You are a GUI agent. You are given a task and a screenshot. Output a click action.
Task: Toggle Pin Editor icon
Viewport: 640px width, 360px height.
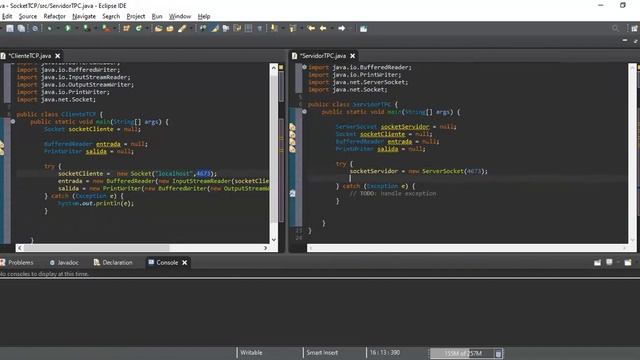[363, 28]
